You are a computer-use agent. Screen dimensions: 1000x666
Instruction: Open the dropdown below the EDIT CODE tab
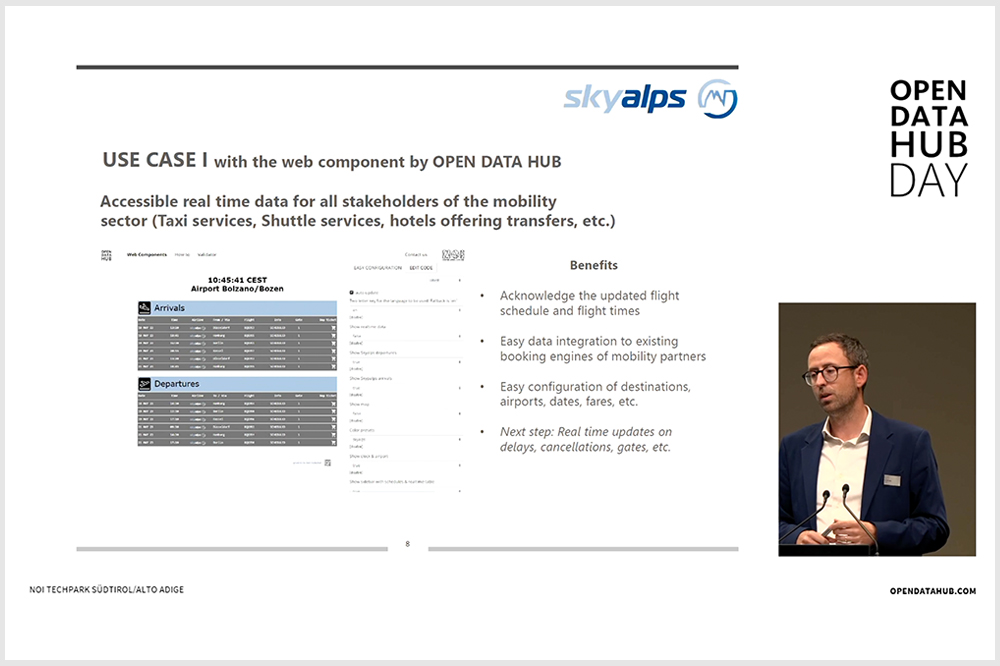445,280
